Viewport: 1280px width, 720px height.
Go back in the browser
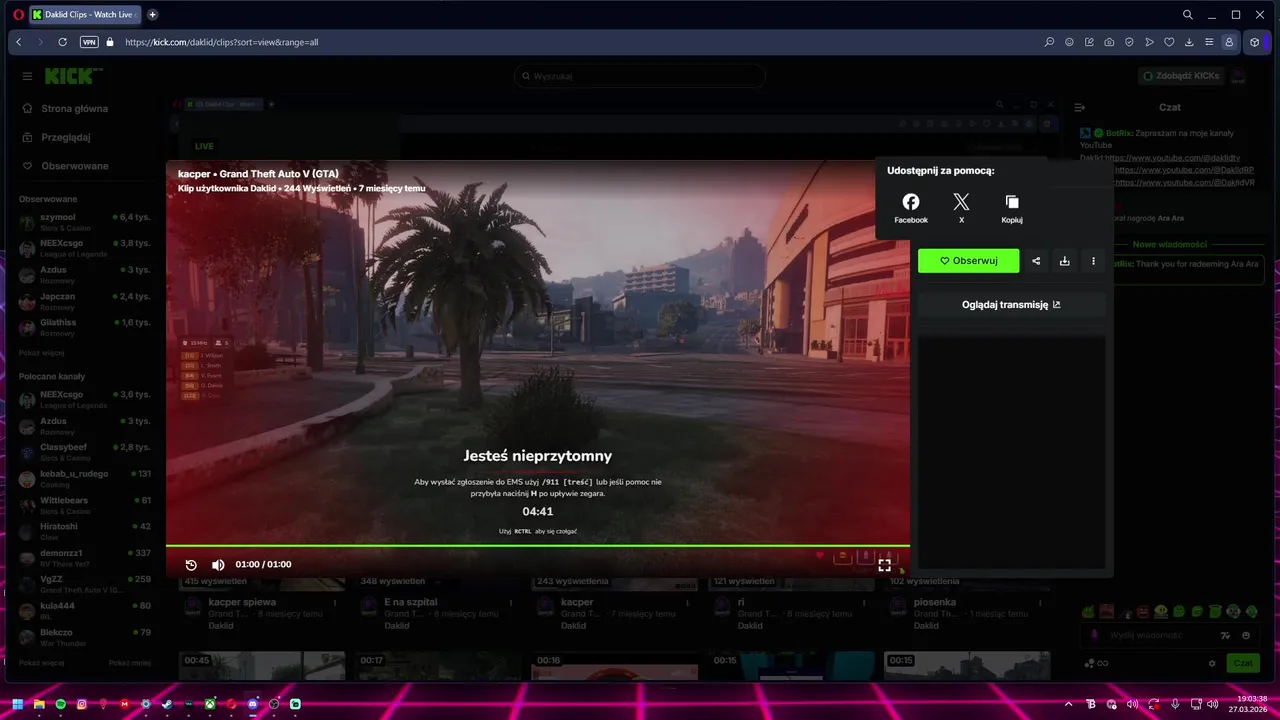click(19, 42)
